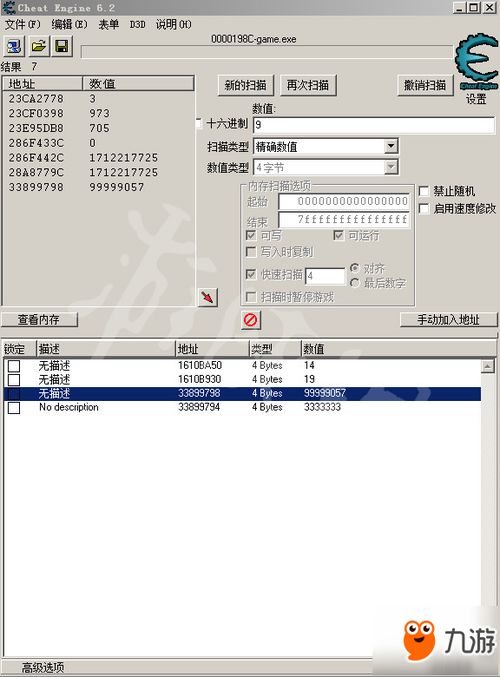This screenshot has width=500, height=677.
Task: Toggle the 启用速度修改 checkbox
Action: tap(424, 209)
